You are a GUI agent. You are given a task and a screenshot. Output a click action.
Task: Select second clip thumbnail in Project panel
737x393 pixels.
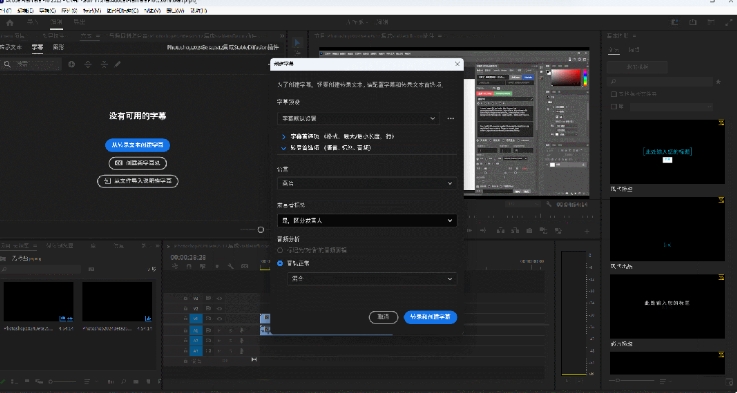[117, 302]
